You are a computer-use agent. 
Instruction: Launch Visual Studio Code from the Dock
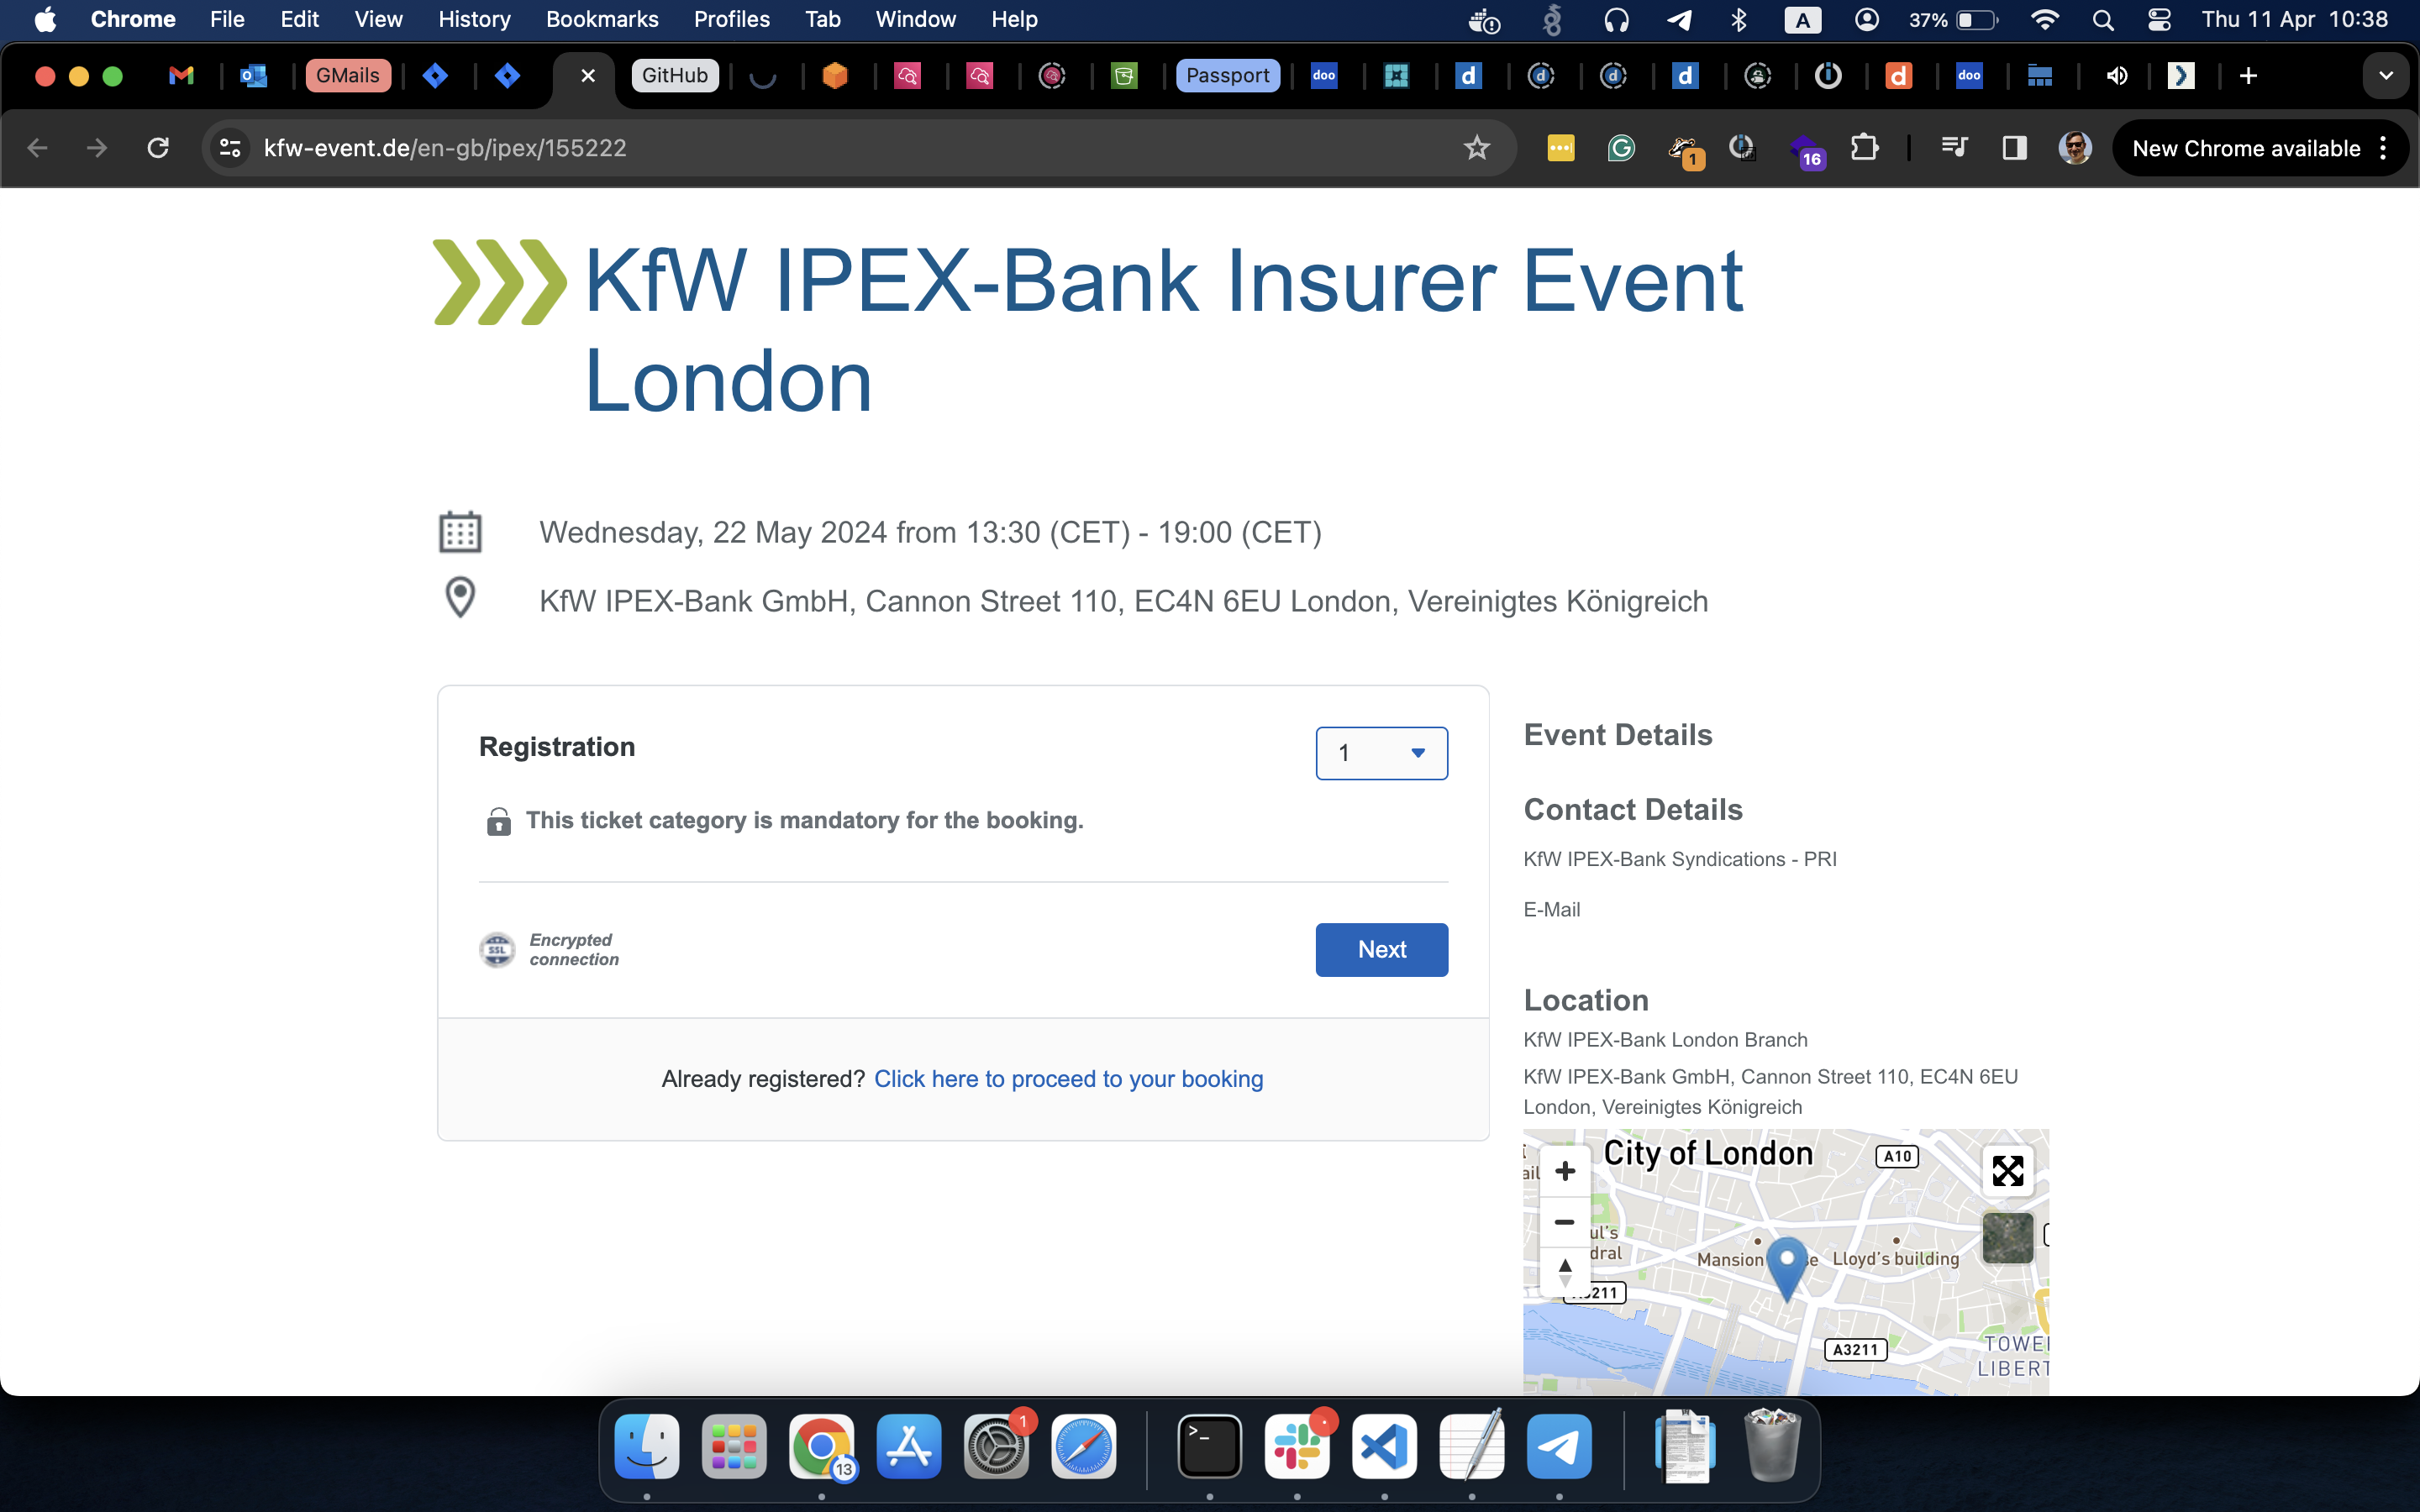click(1384, 1446)
